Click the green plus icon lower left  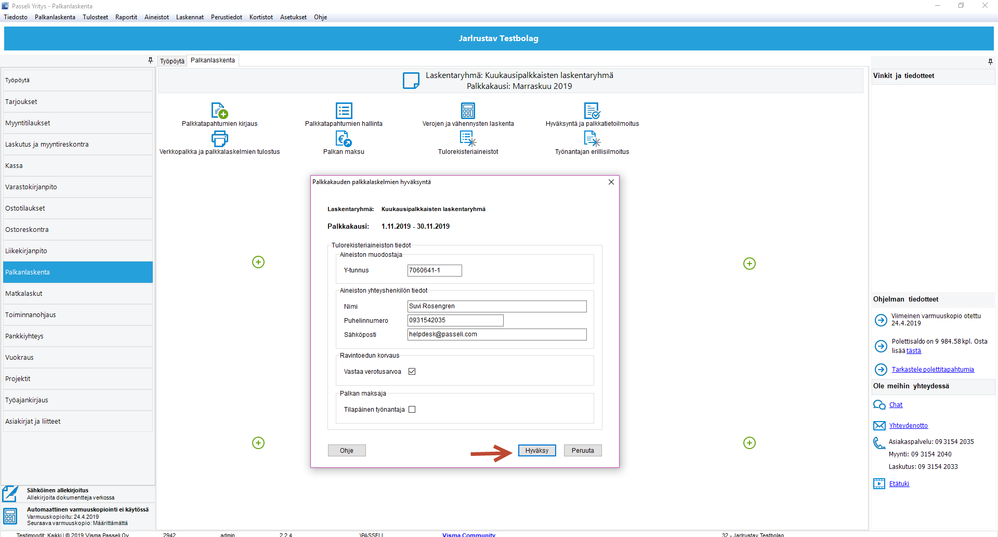tap(258, 443)
